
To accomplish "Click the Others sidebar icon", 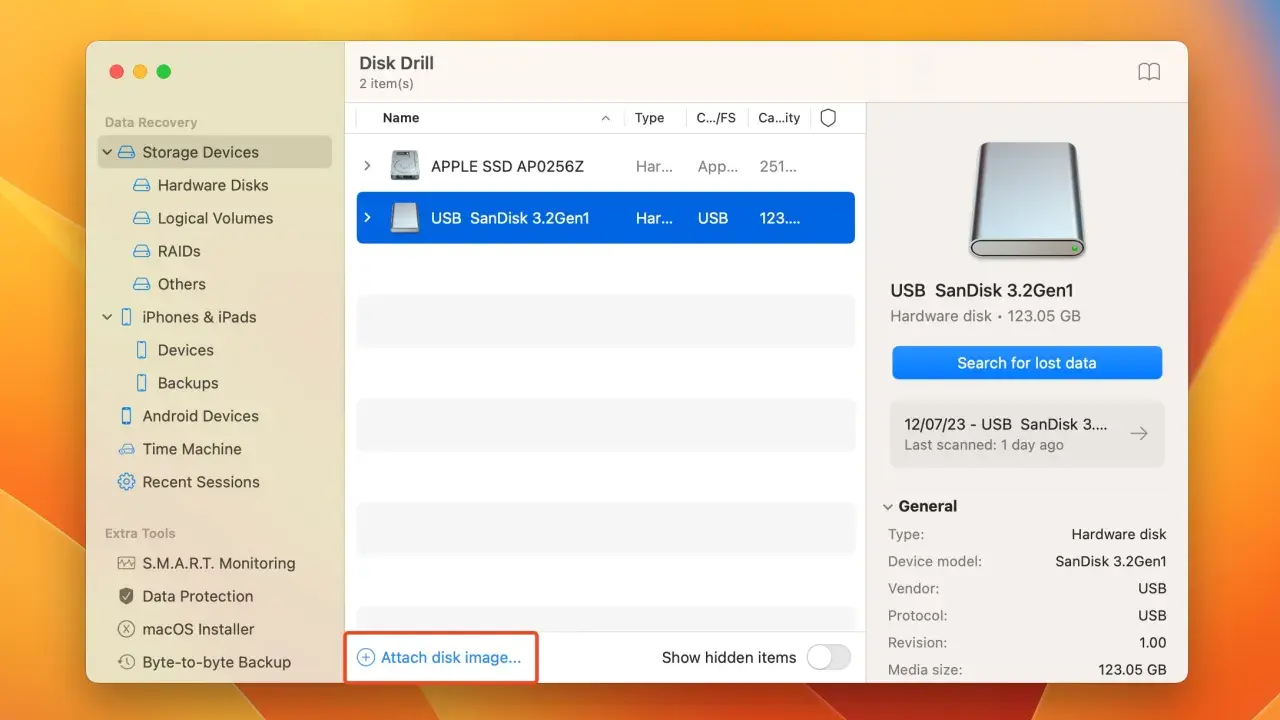I will point(141,284).
